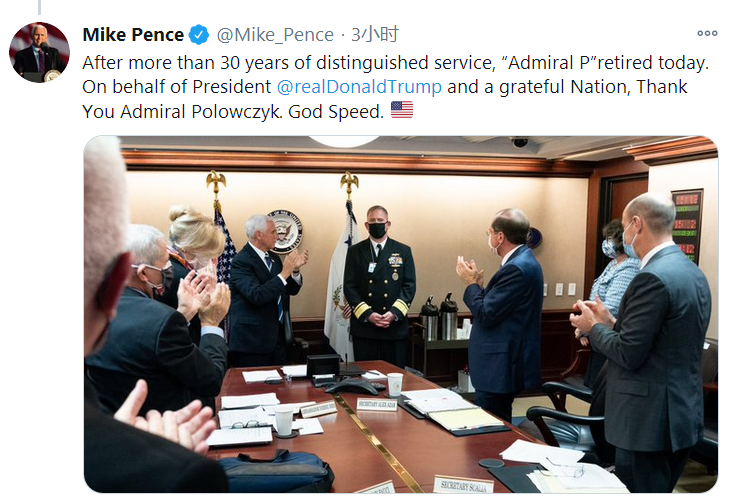Viewport: 736px width, 499px height.
Task: Open the Mike Pence display name link
Action: click(x=133, y=35)
